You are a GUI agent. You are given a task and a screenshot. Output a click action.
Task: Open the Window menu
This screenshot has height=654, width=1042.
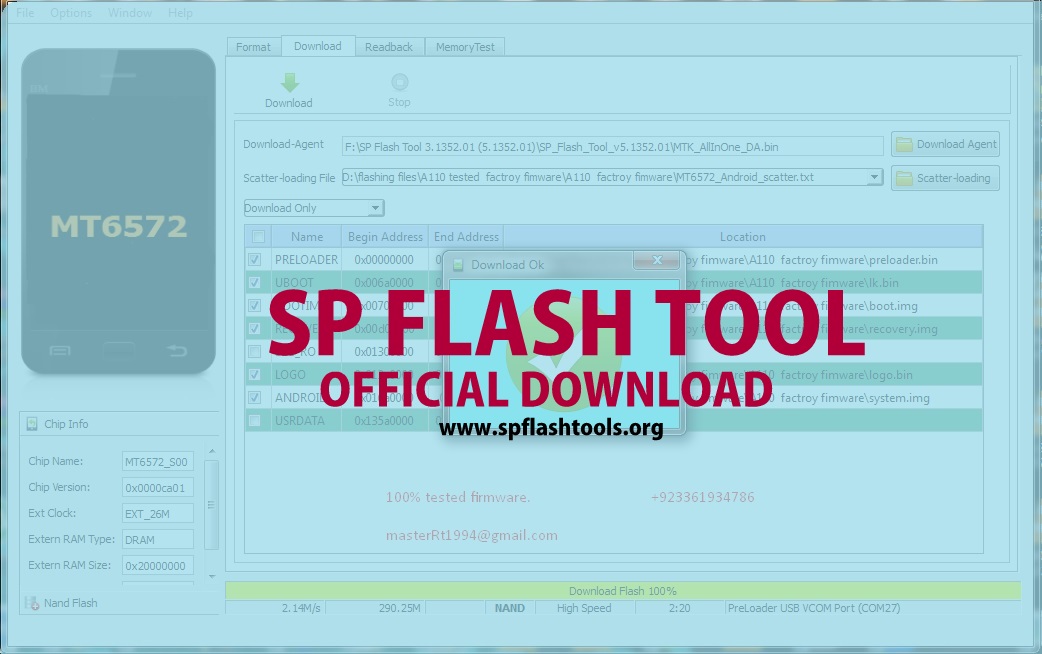point(130,13)
